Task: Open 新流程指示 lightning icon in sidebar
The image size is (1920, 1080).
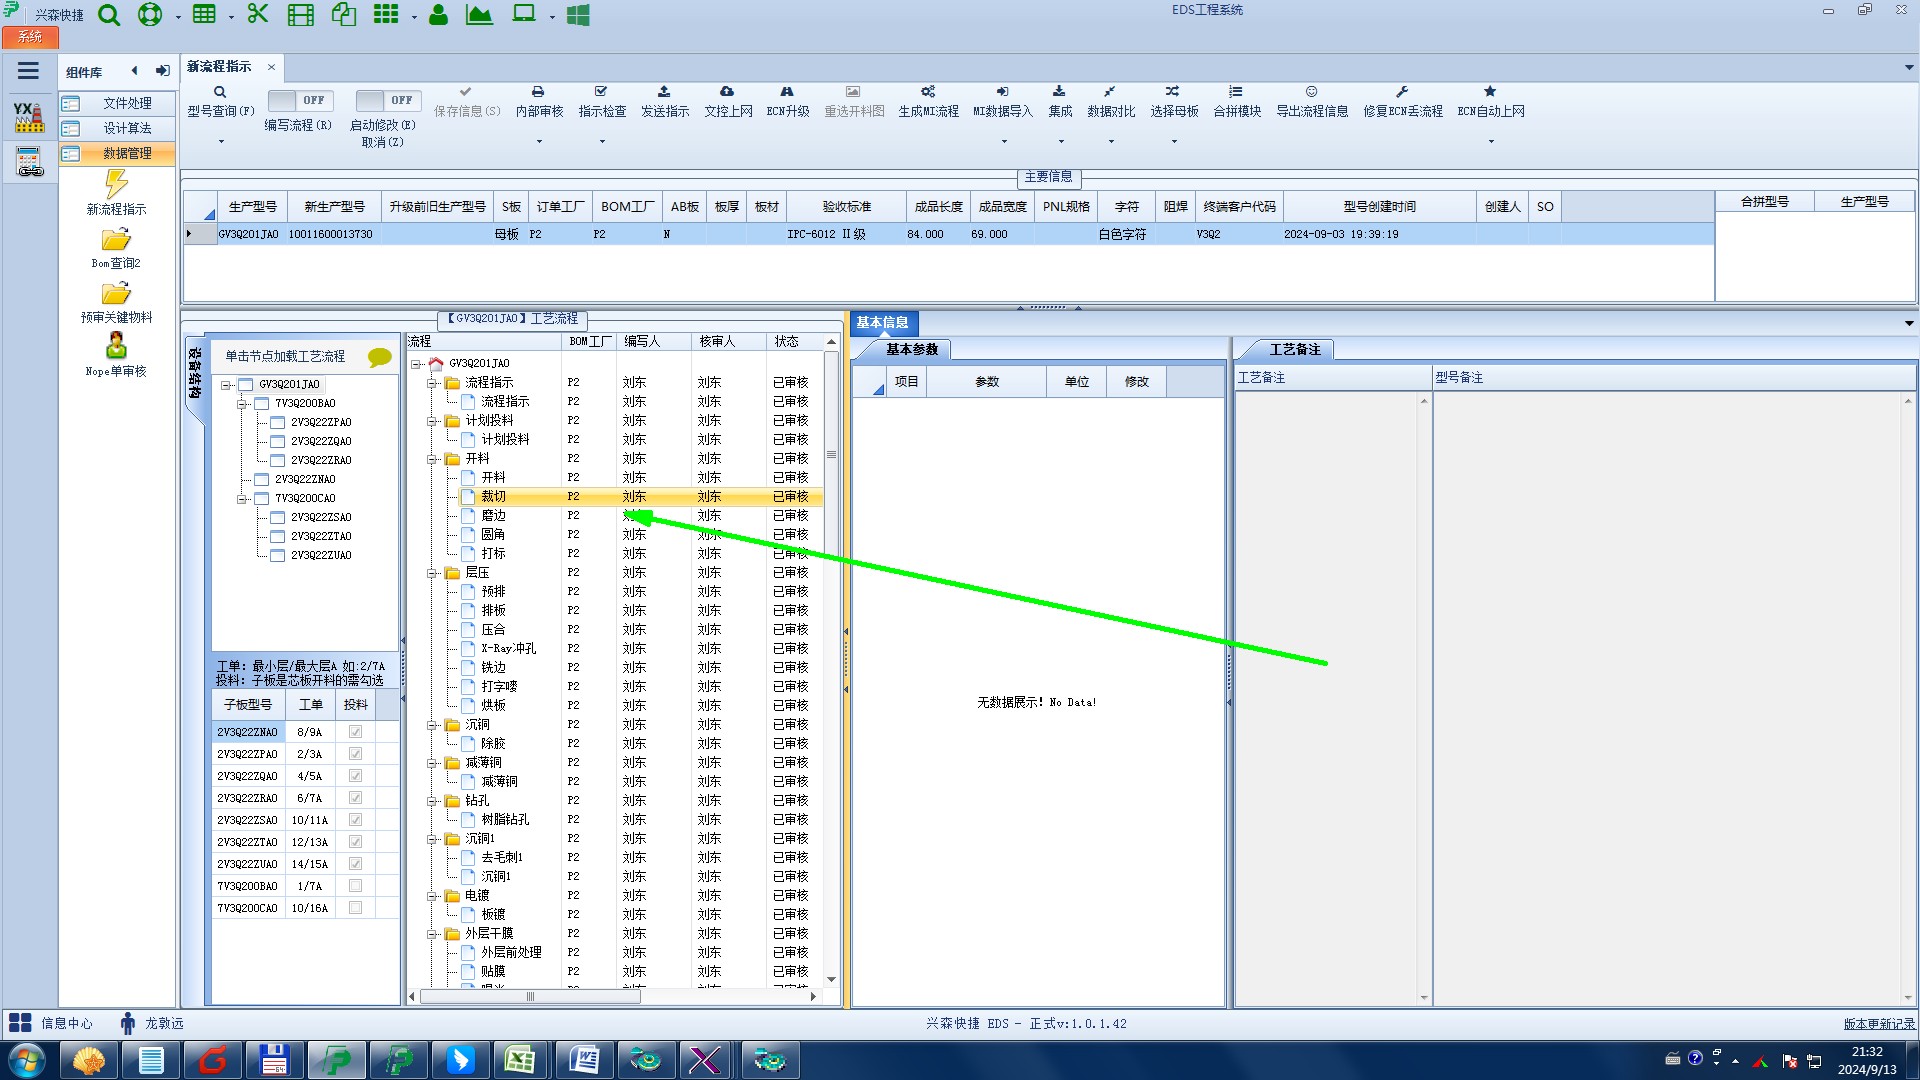Action: 116,184
